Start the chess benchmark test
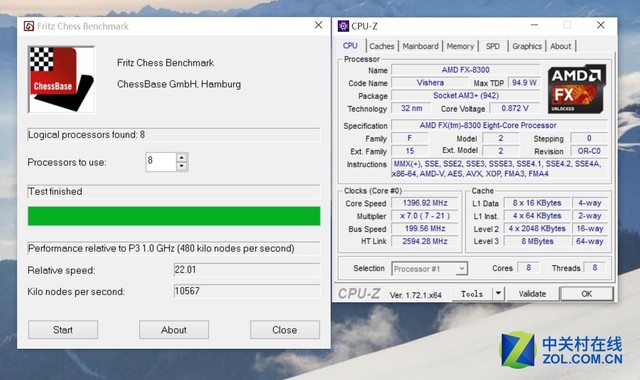The width and height of the screenshot is (640, 380). pos(63,330)
